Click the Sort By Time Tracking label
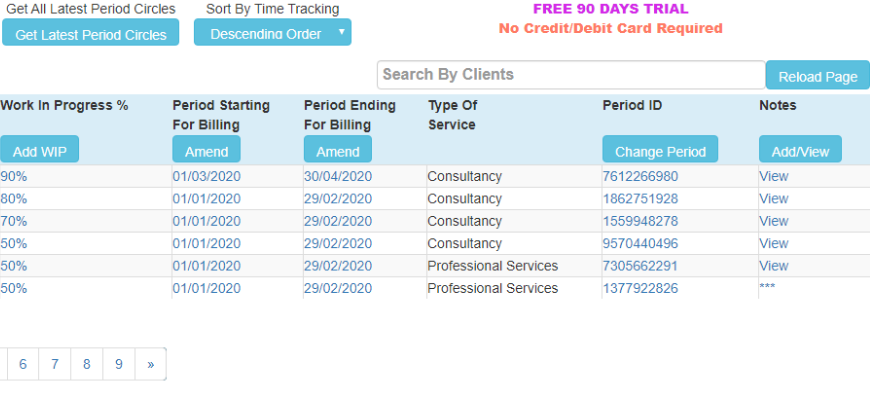Viewport: 870px width, 397px height. coord(272,9)
